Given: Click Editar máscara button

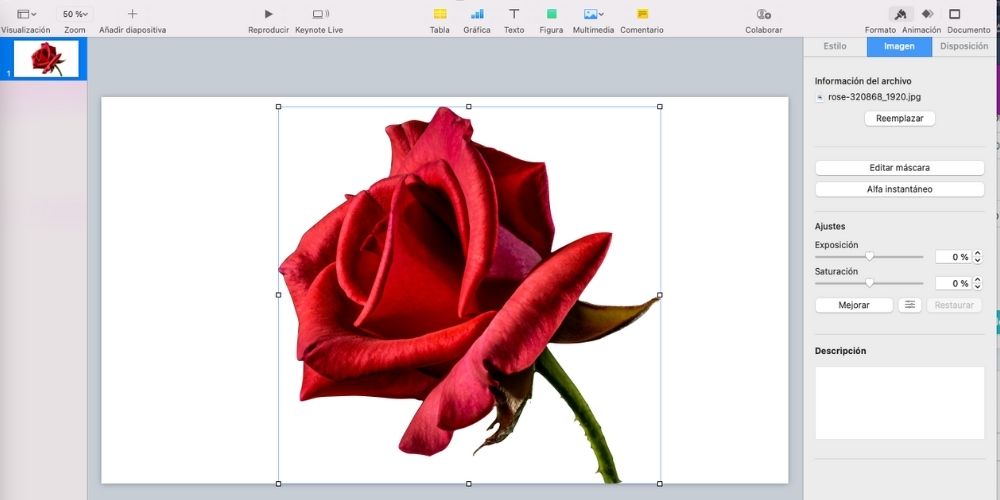Looking at the screenshot, I should (900, 168).
